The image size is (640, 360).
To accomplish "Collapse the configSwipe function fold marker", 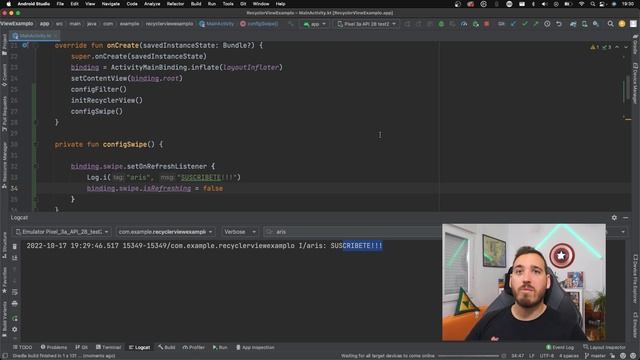I will coord(35,144).
